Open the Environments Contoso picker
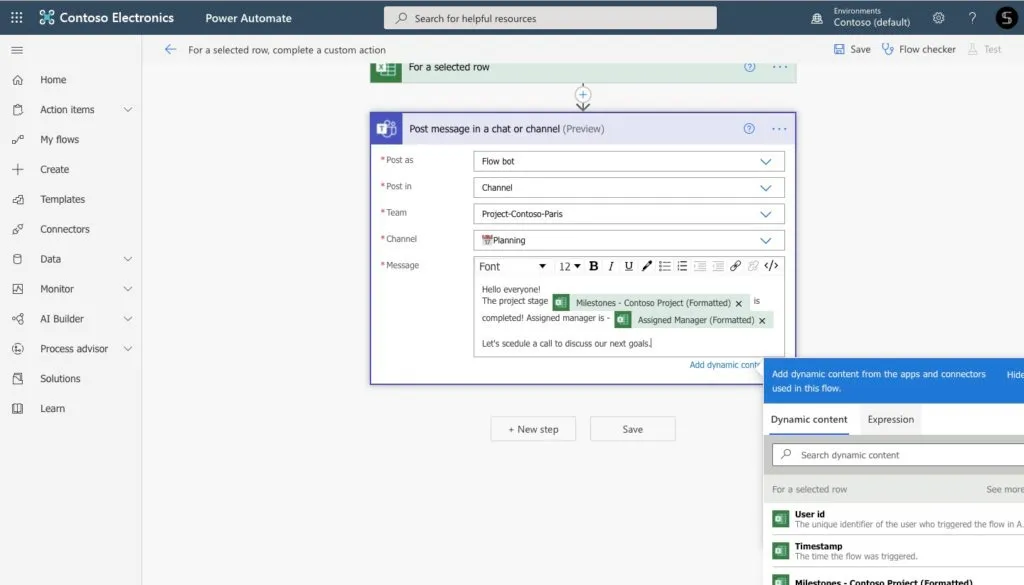 click(861, 18)
